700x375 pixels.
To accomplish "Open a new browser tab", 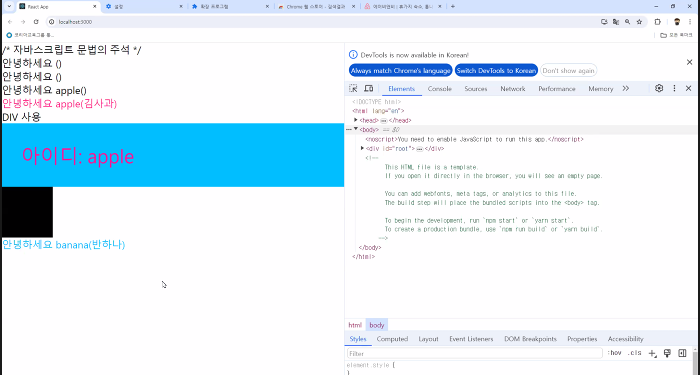I will coord(453,6).
